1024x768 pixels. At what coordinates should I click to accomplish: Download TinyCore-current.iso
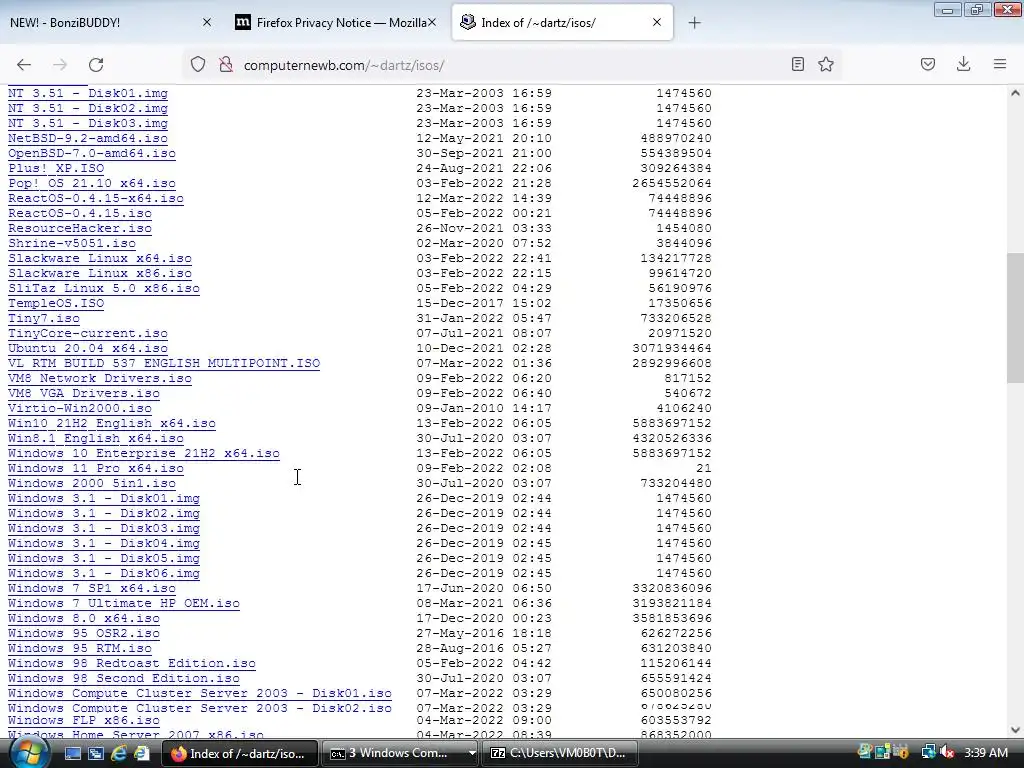88,334
